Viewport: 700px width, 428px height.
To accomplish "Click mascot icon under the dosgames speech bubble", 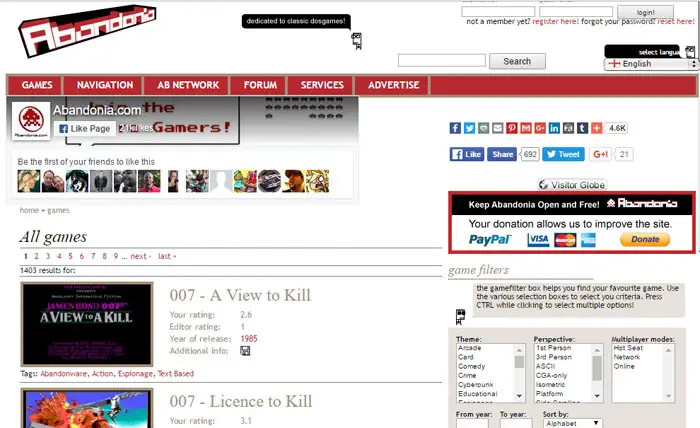I will coord(356,41).
